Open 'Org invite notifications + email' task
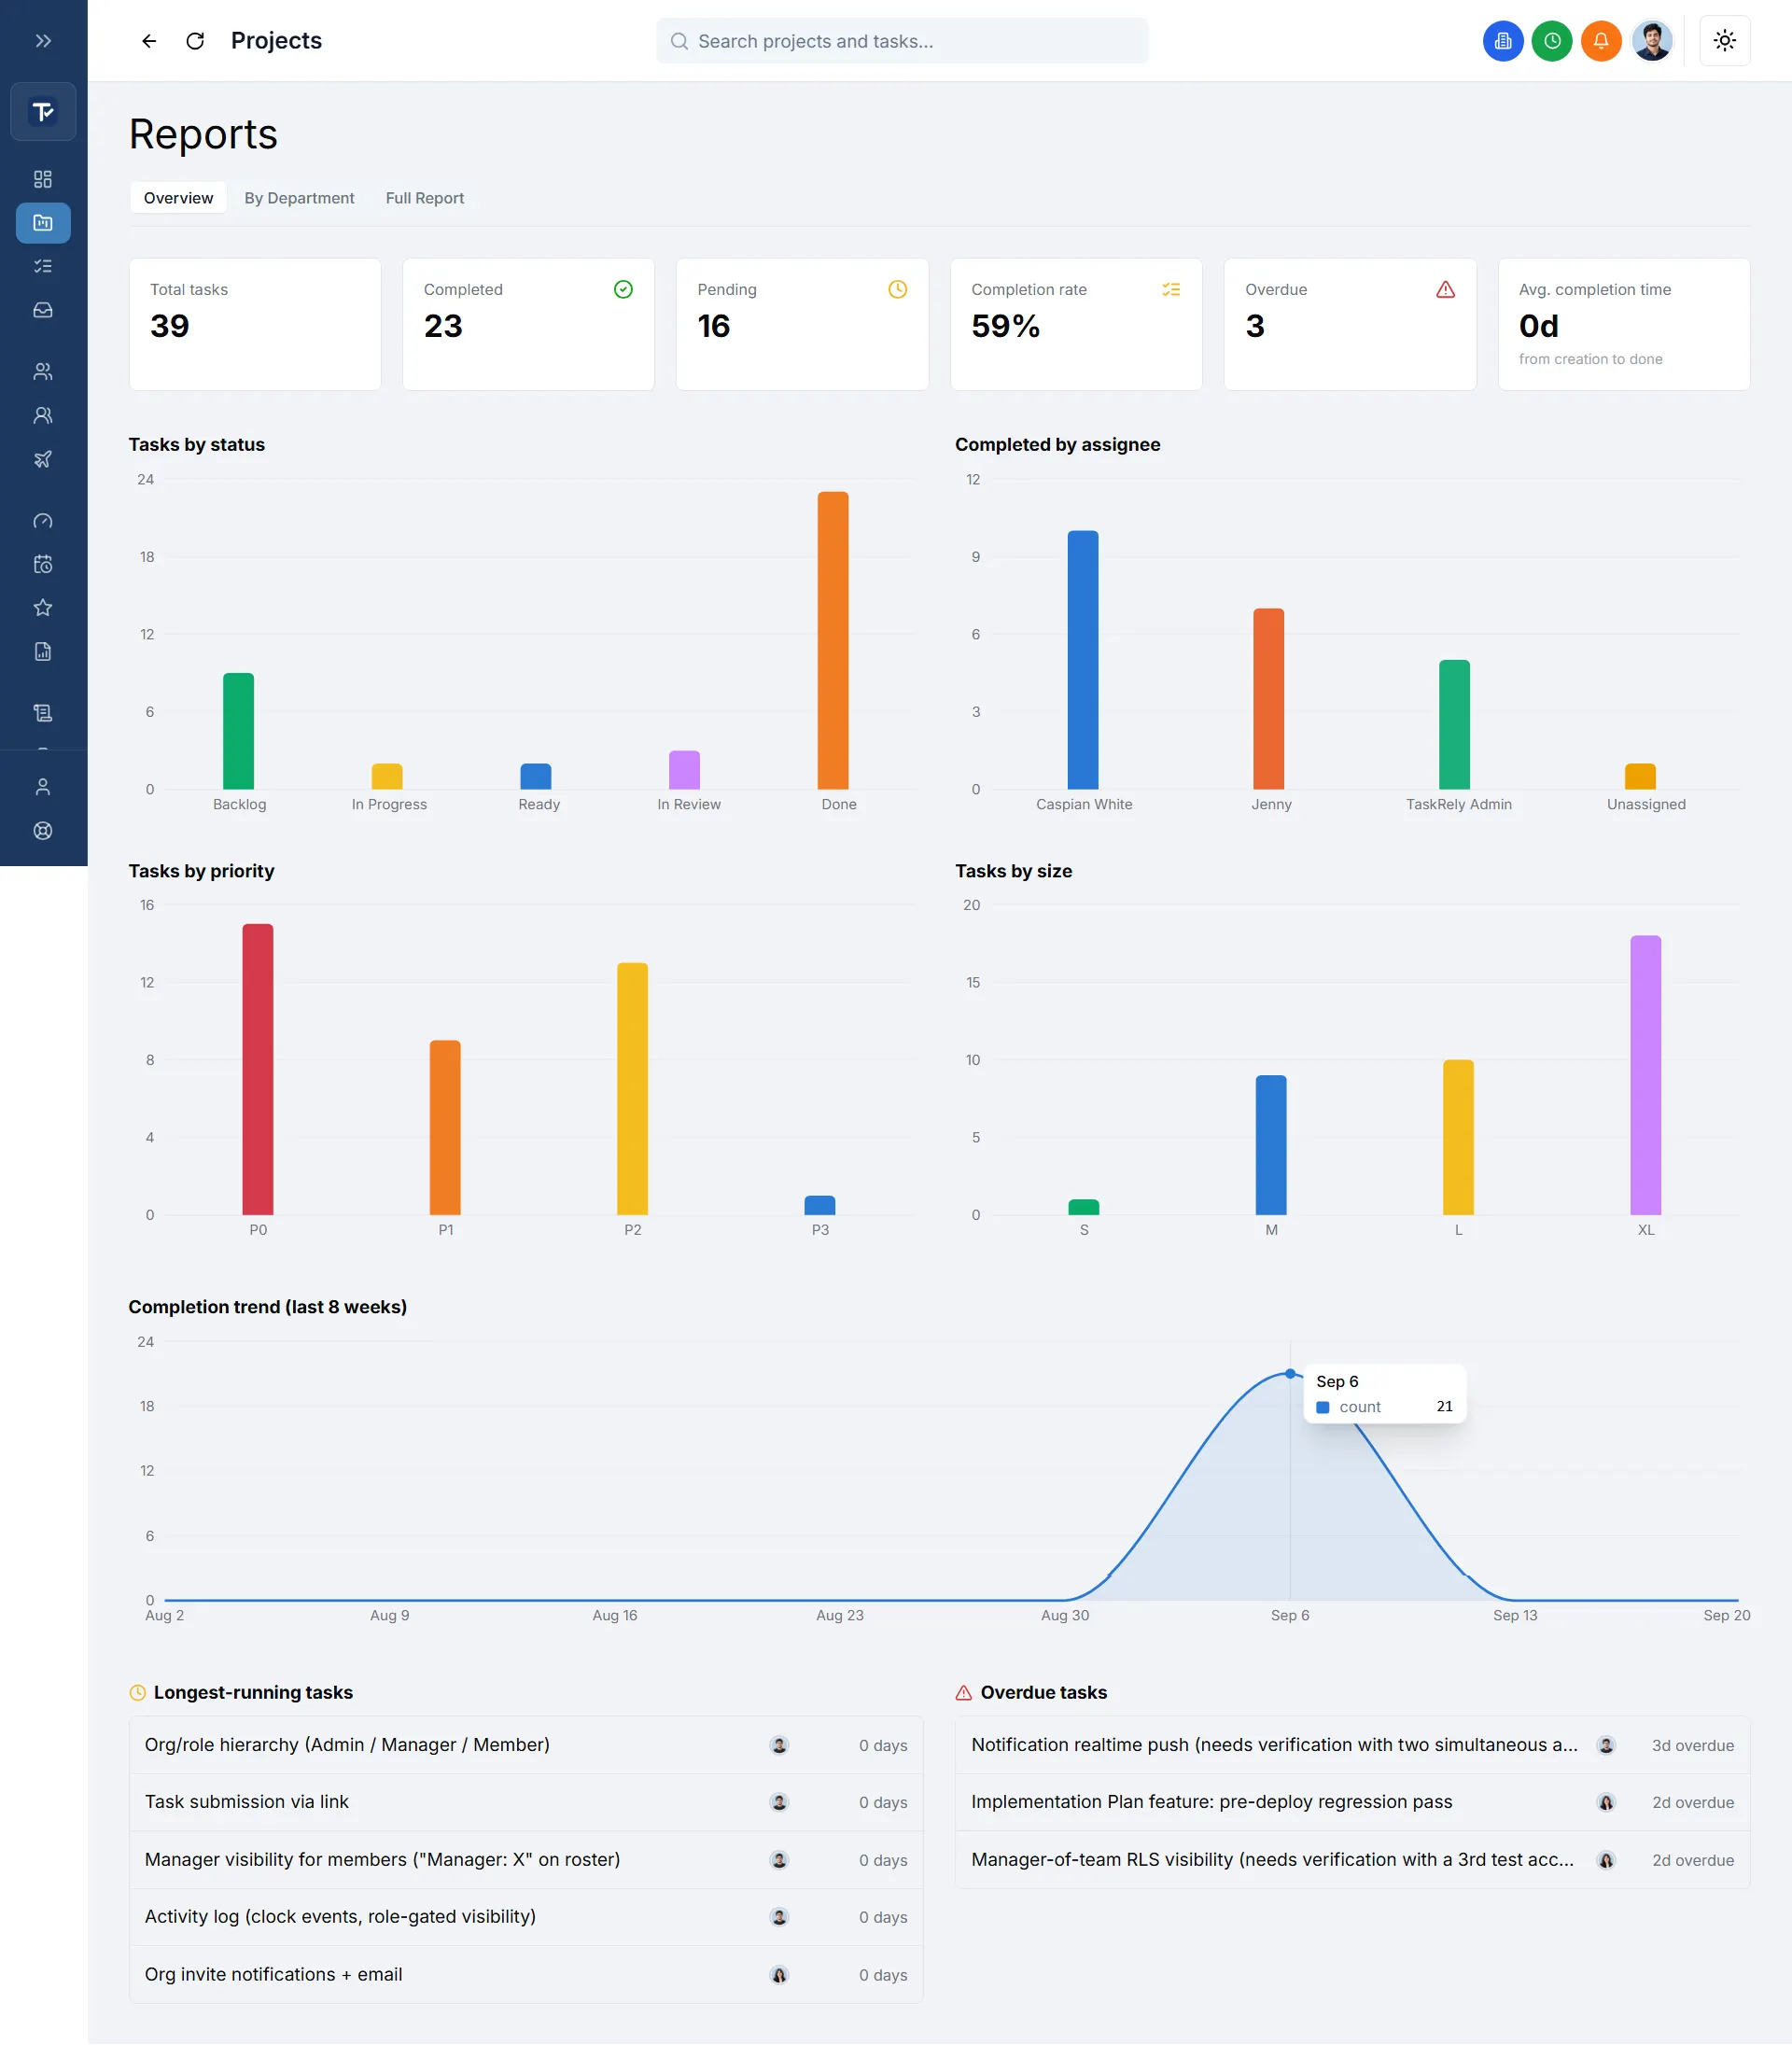This screenshot has height=2045, width=1792. 526,1975
